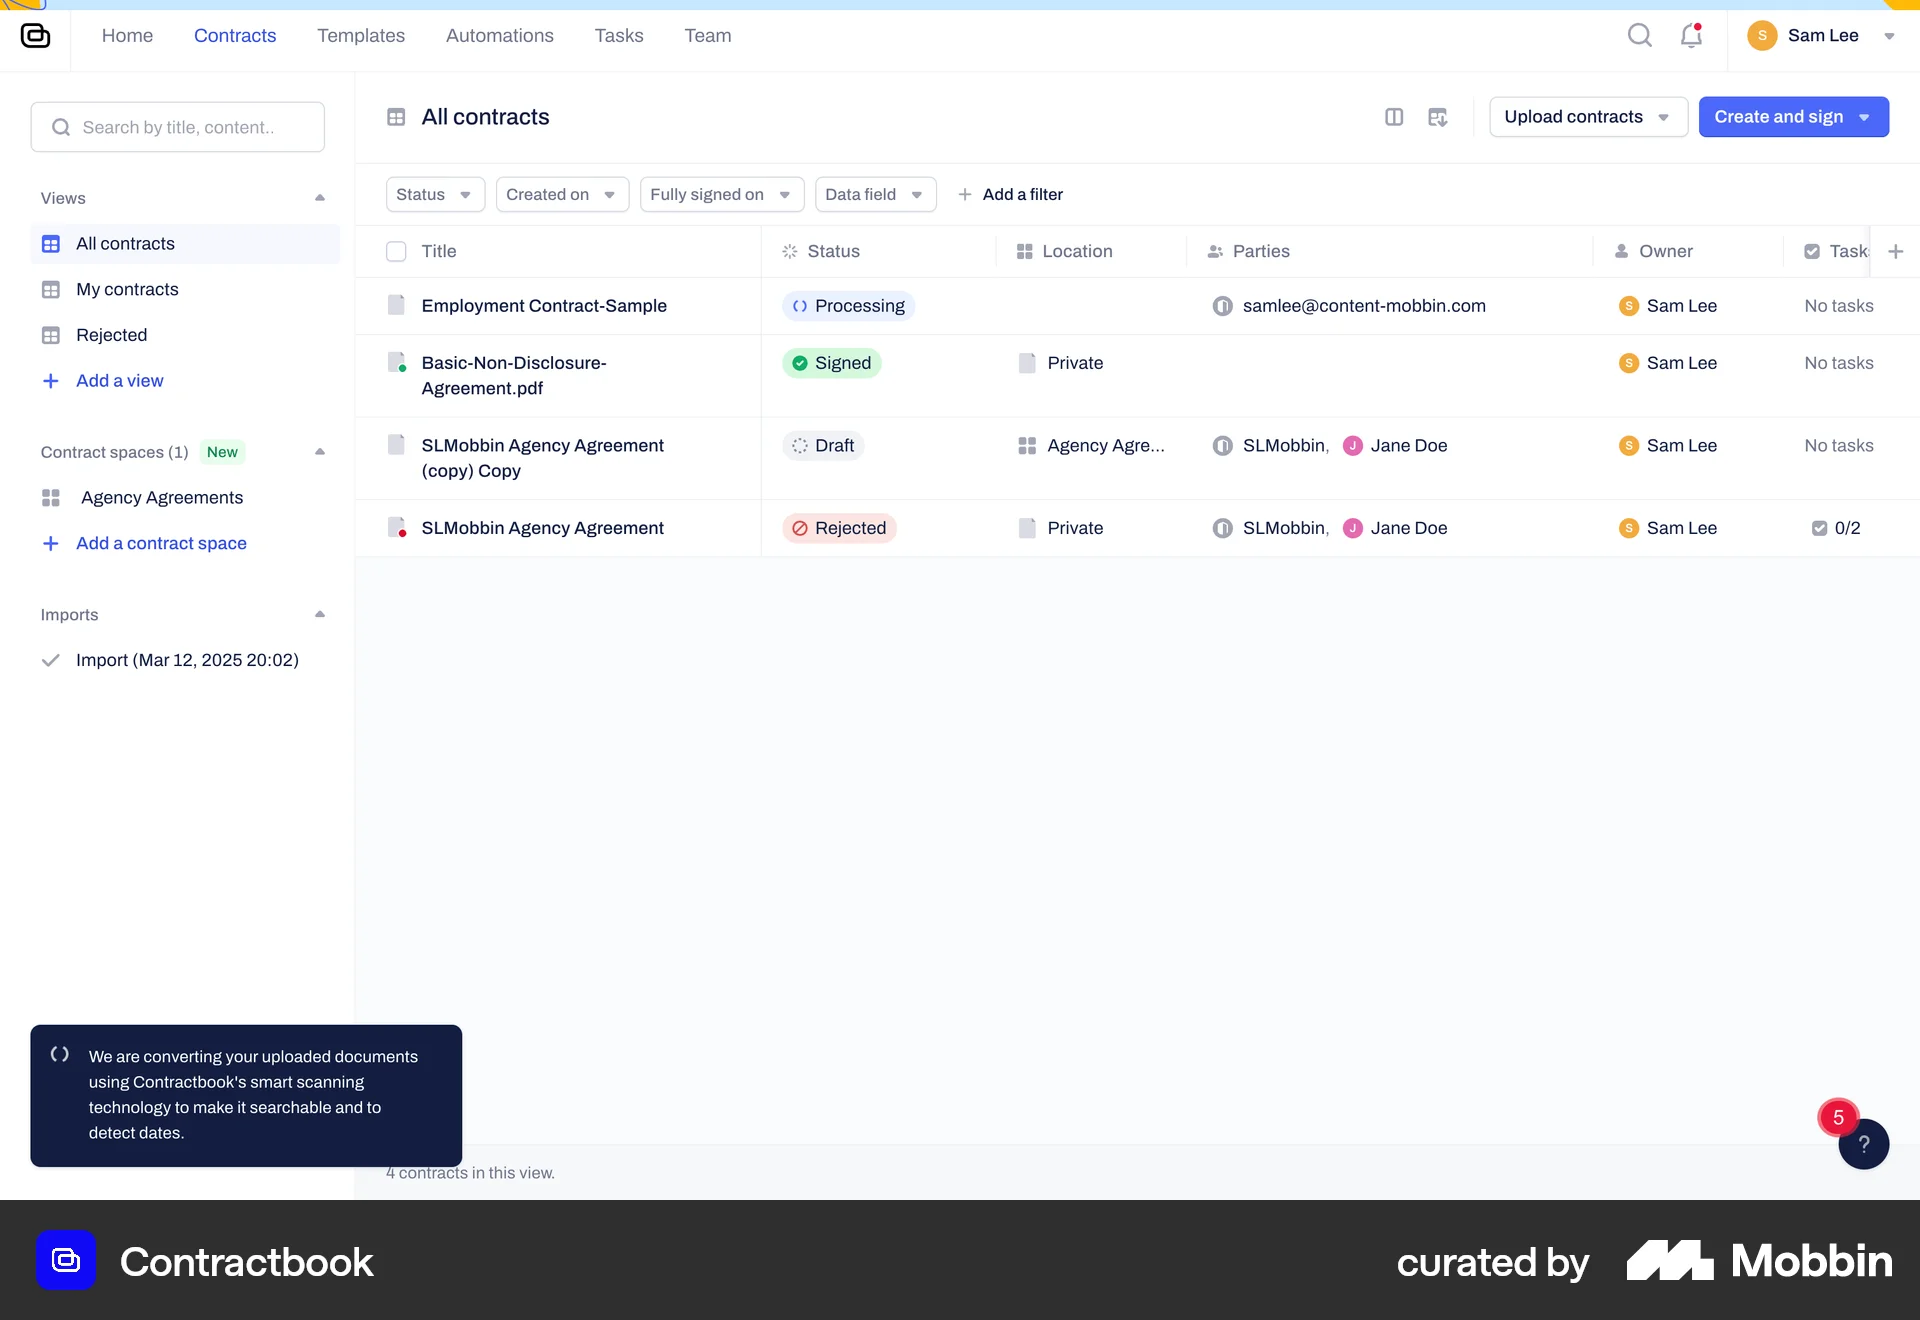Click the Search by title input field
The image size is (1920, 1320).
pyautogui.click(x=178, y=127)
